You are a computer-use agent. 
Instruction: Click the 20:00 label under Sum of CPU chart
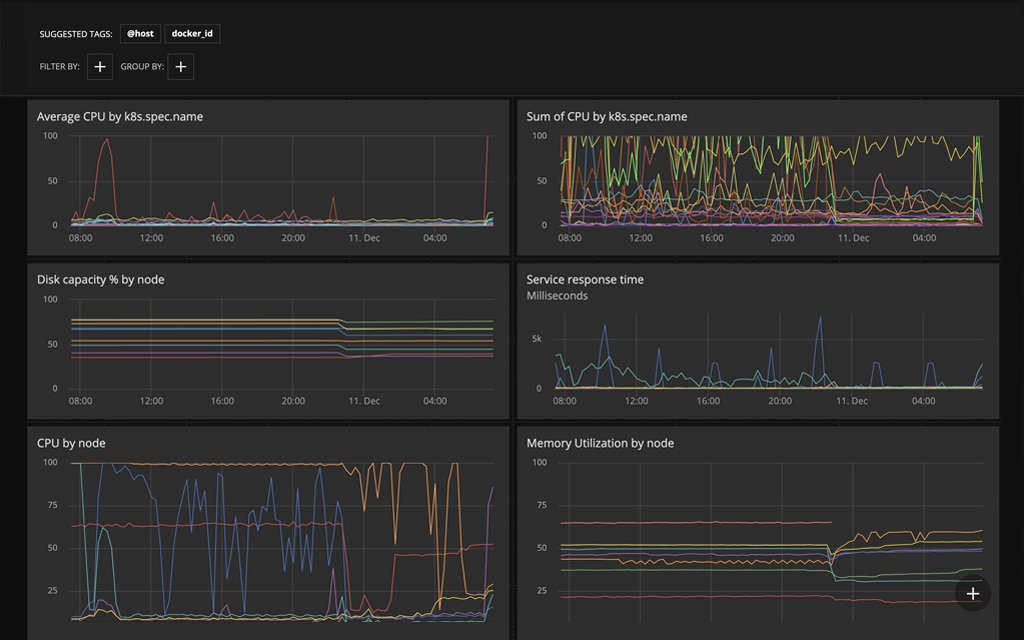(782, 238)
